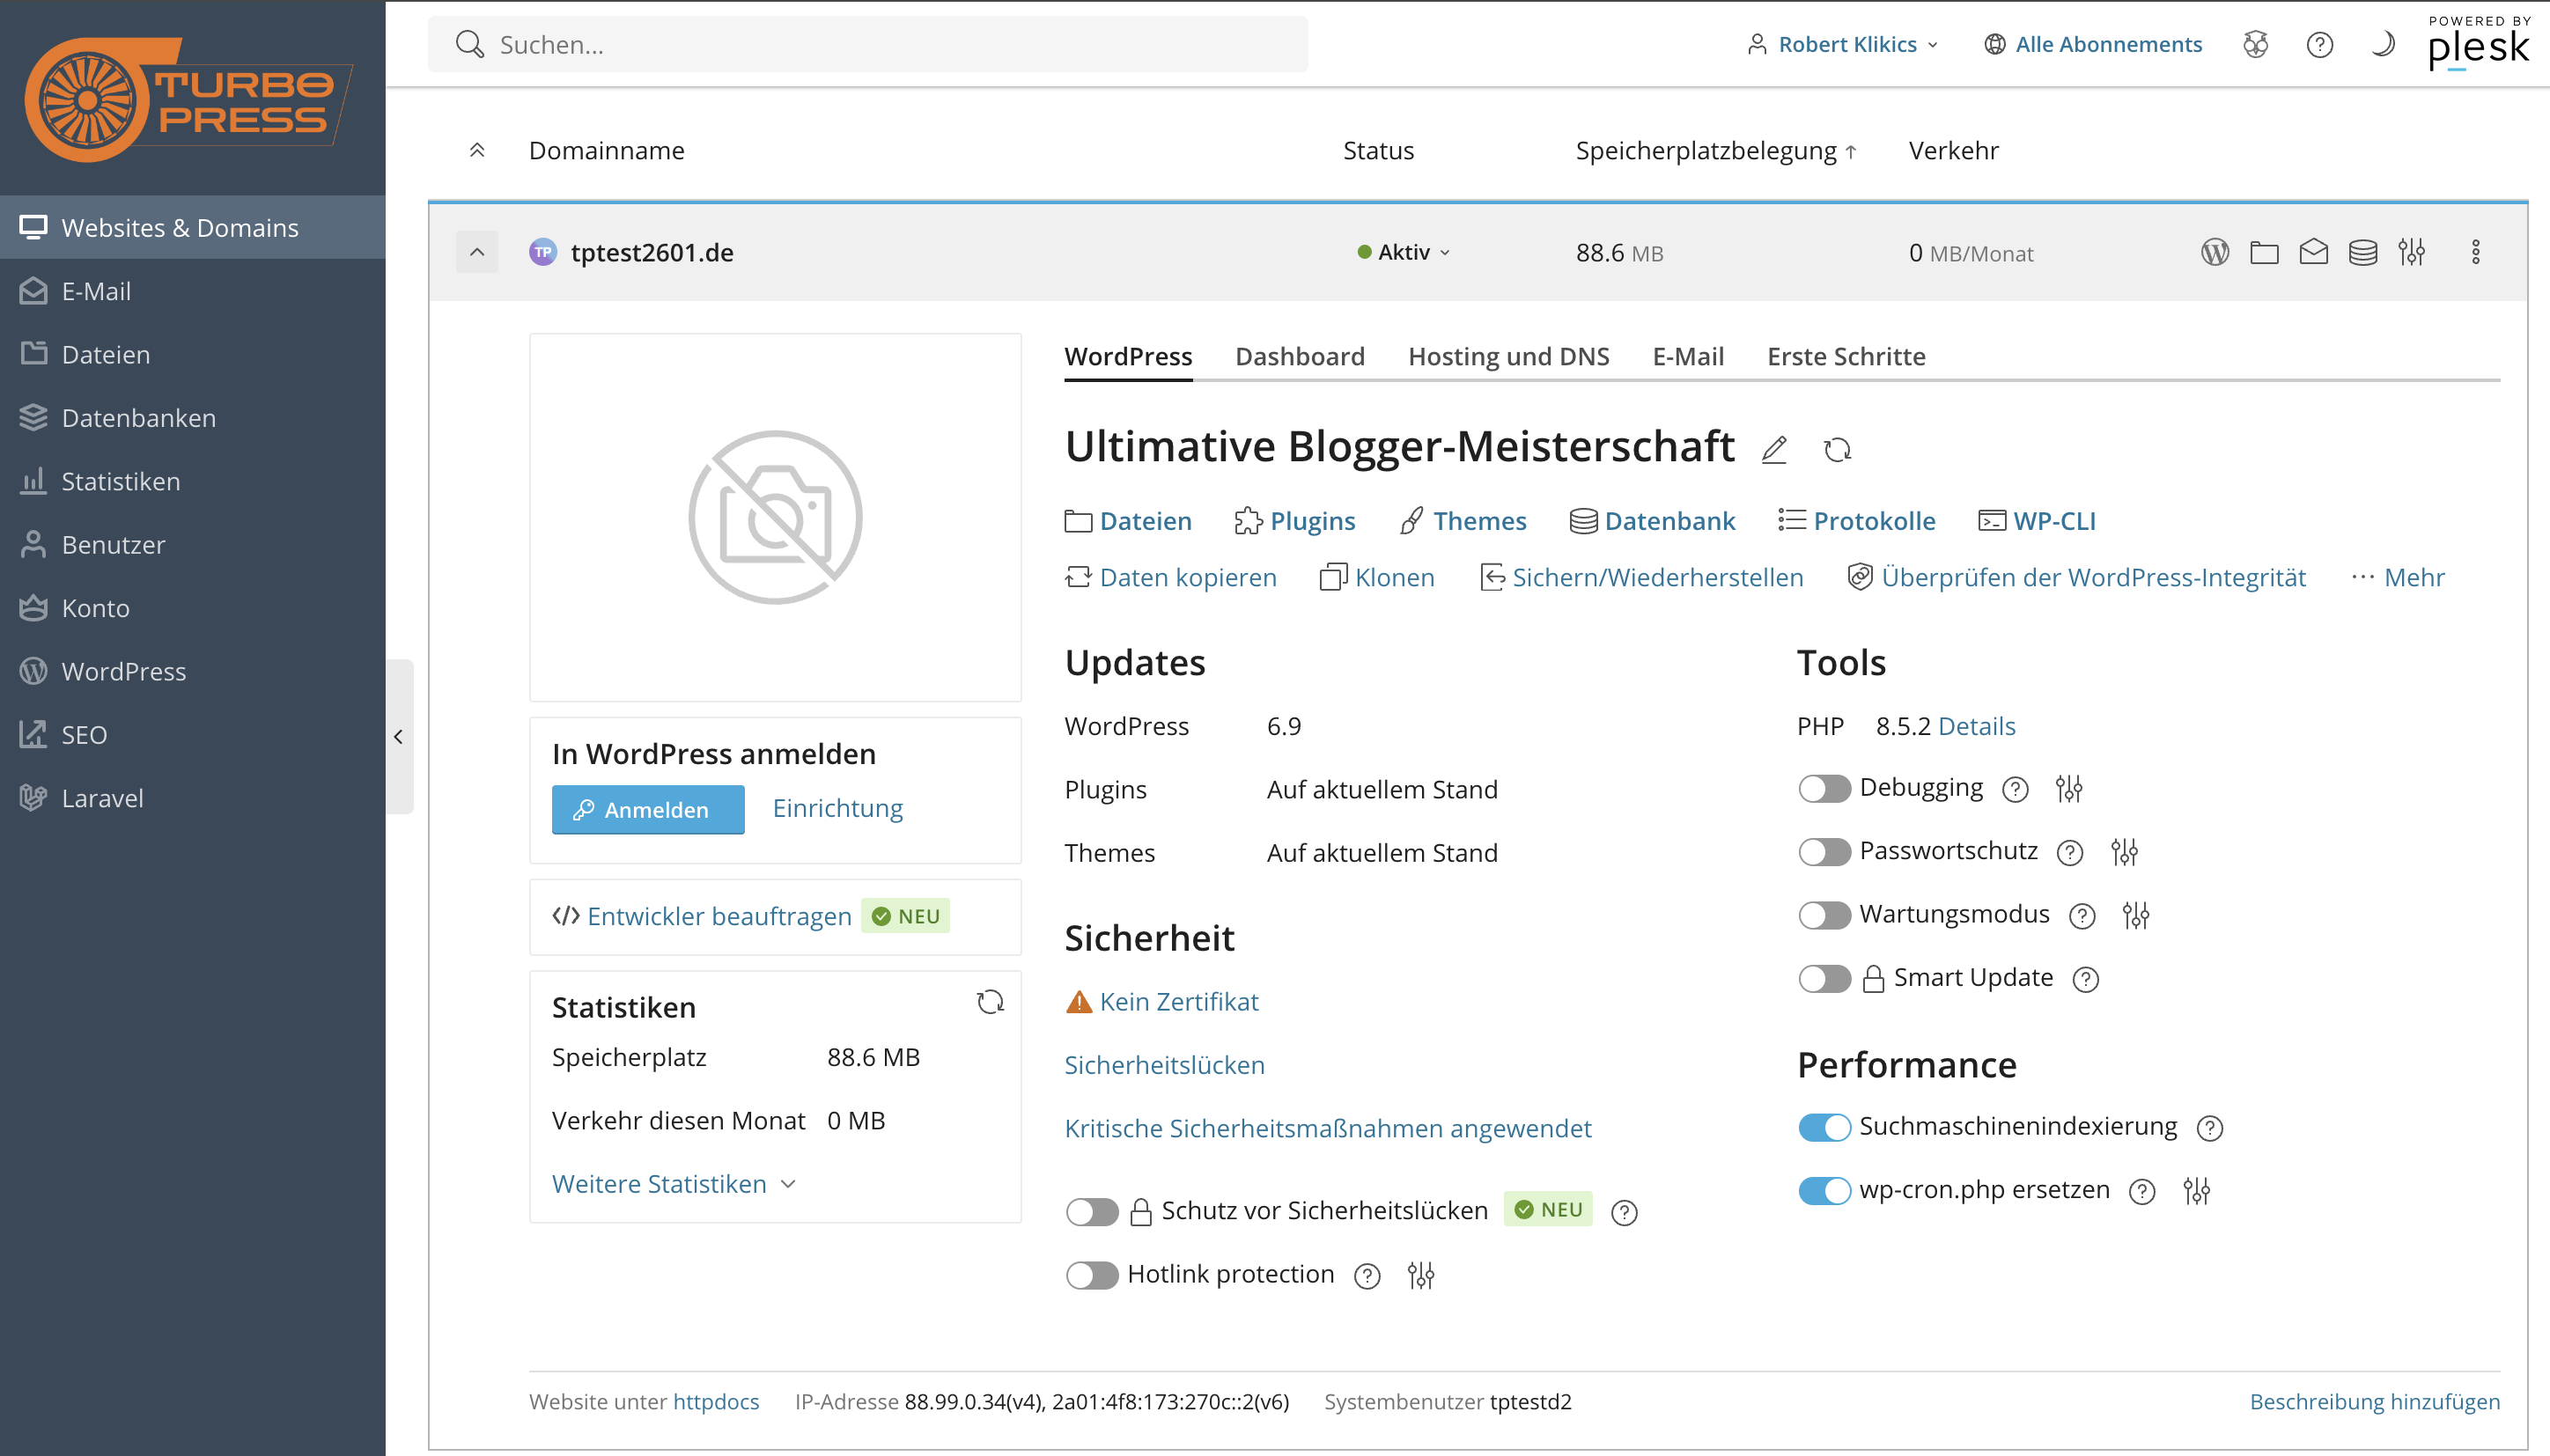2550x1456 pixels.
Task: Open the three-dot menu for tptest2601.de
Action: 2475,252
